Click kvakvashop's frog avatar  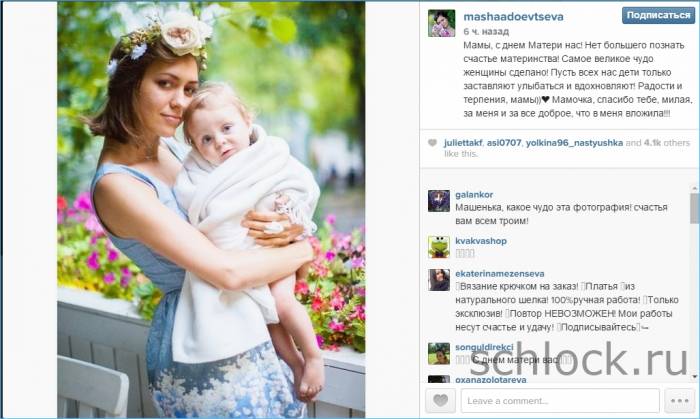(x=439, y=247)
